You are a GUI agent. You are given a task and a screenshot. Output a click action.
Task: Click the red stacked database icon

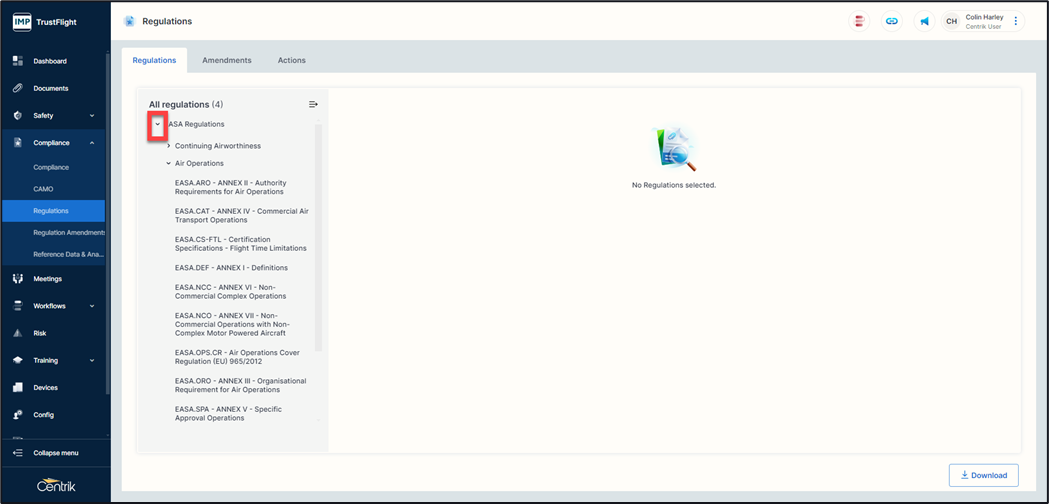pyautogui.click(x=859, y=21)
